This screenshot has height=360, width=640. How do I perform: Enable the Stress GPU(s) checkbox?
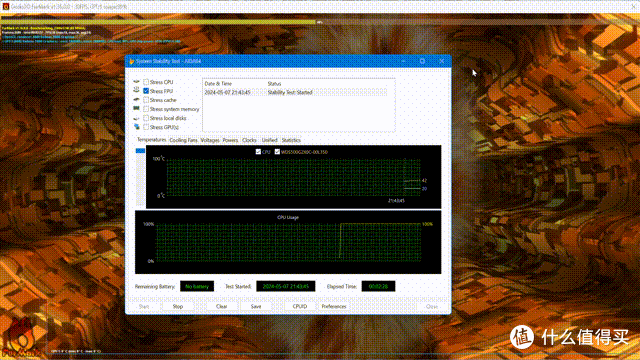tap(146, 127)
